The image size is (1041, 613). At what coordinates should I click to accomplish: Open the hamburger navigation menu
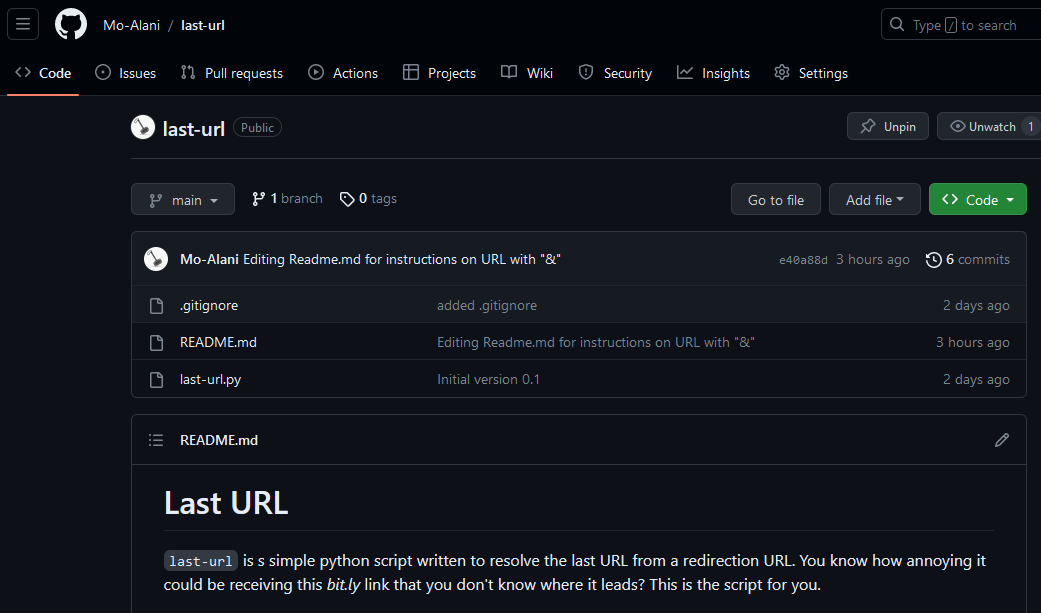[x=23, y=25]
